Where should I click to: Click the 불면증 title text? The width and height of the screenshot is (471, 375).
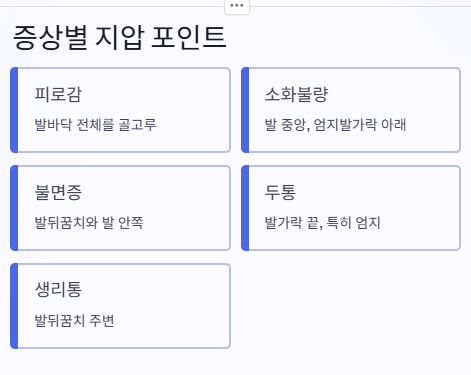58,192
